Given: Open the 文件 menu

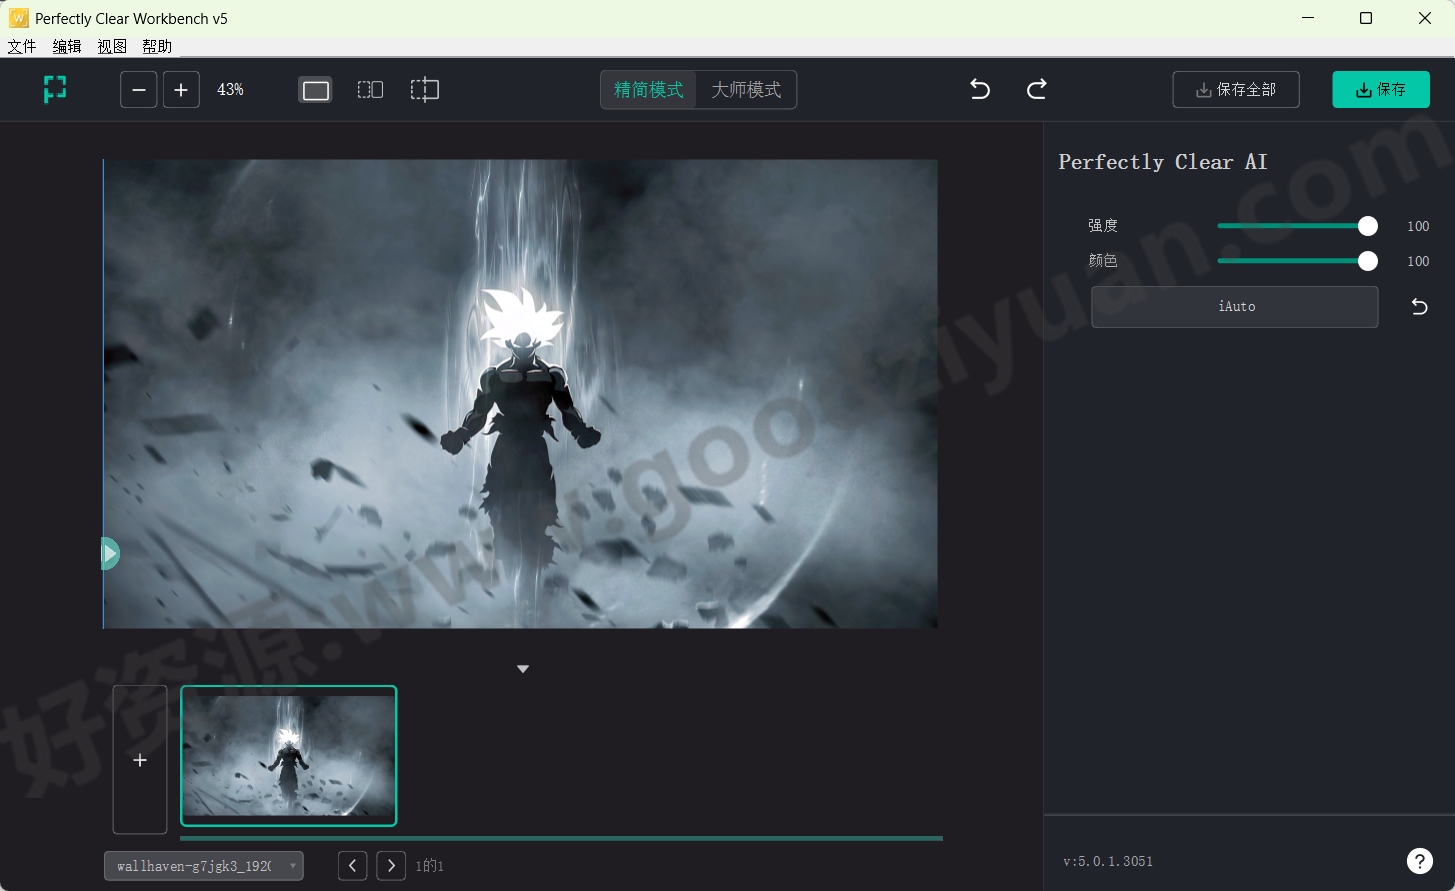Looking at the screenshot, I should (x=22, y=46).
